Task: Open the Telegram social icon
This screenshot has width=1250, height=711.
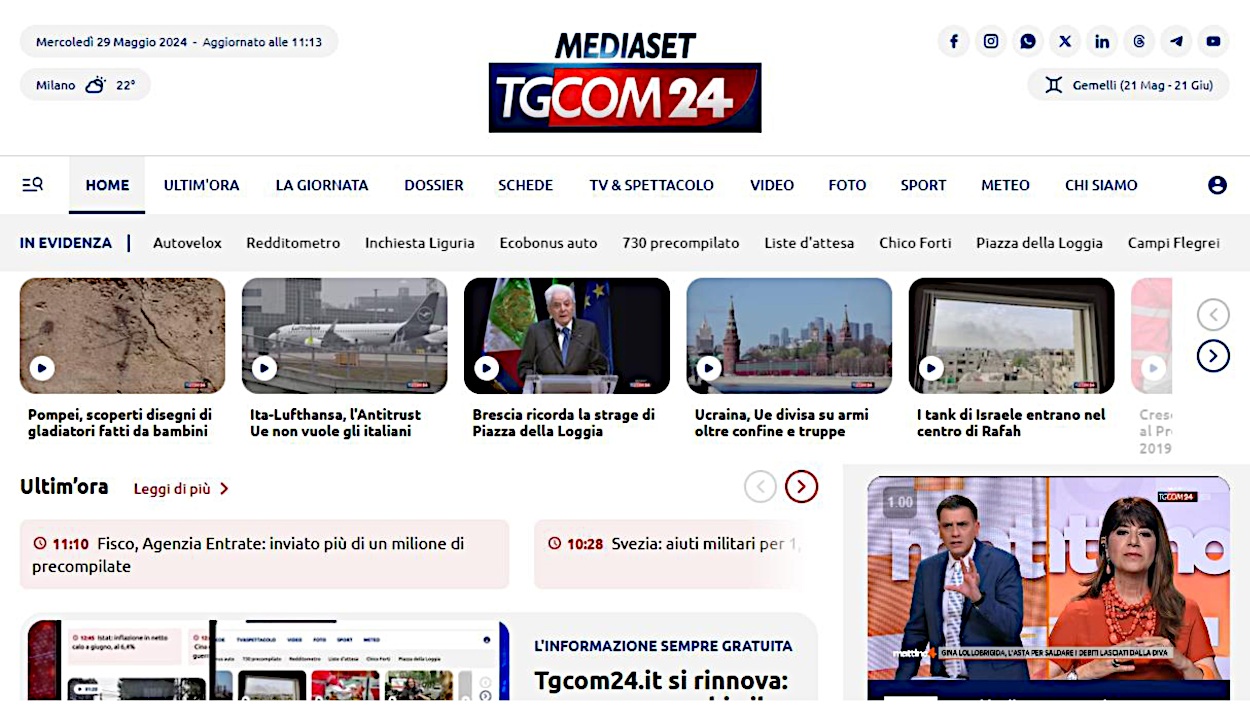Action: tap(1176, 41)
